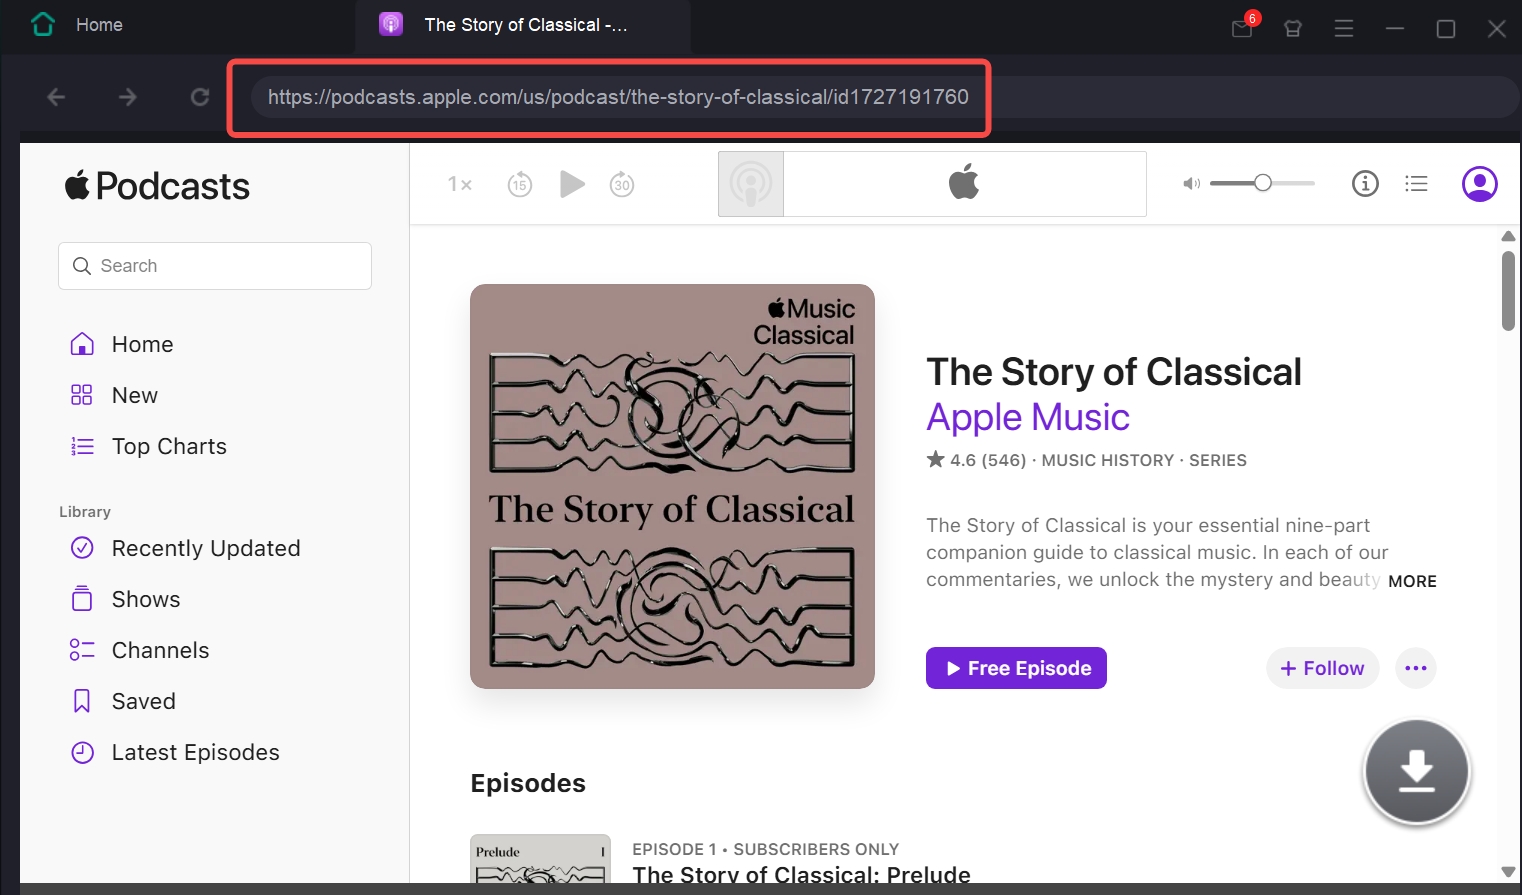The image size is (1522, 895).
Task: Open the skin/theme shirt icon
Action: pos(1293,29)
